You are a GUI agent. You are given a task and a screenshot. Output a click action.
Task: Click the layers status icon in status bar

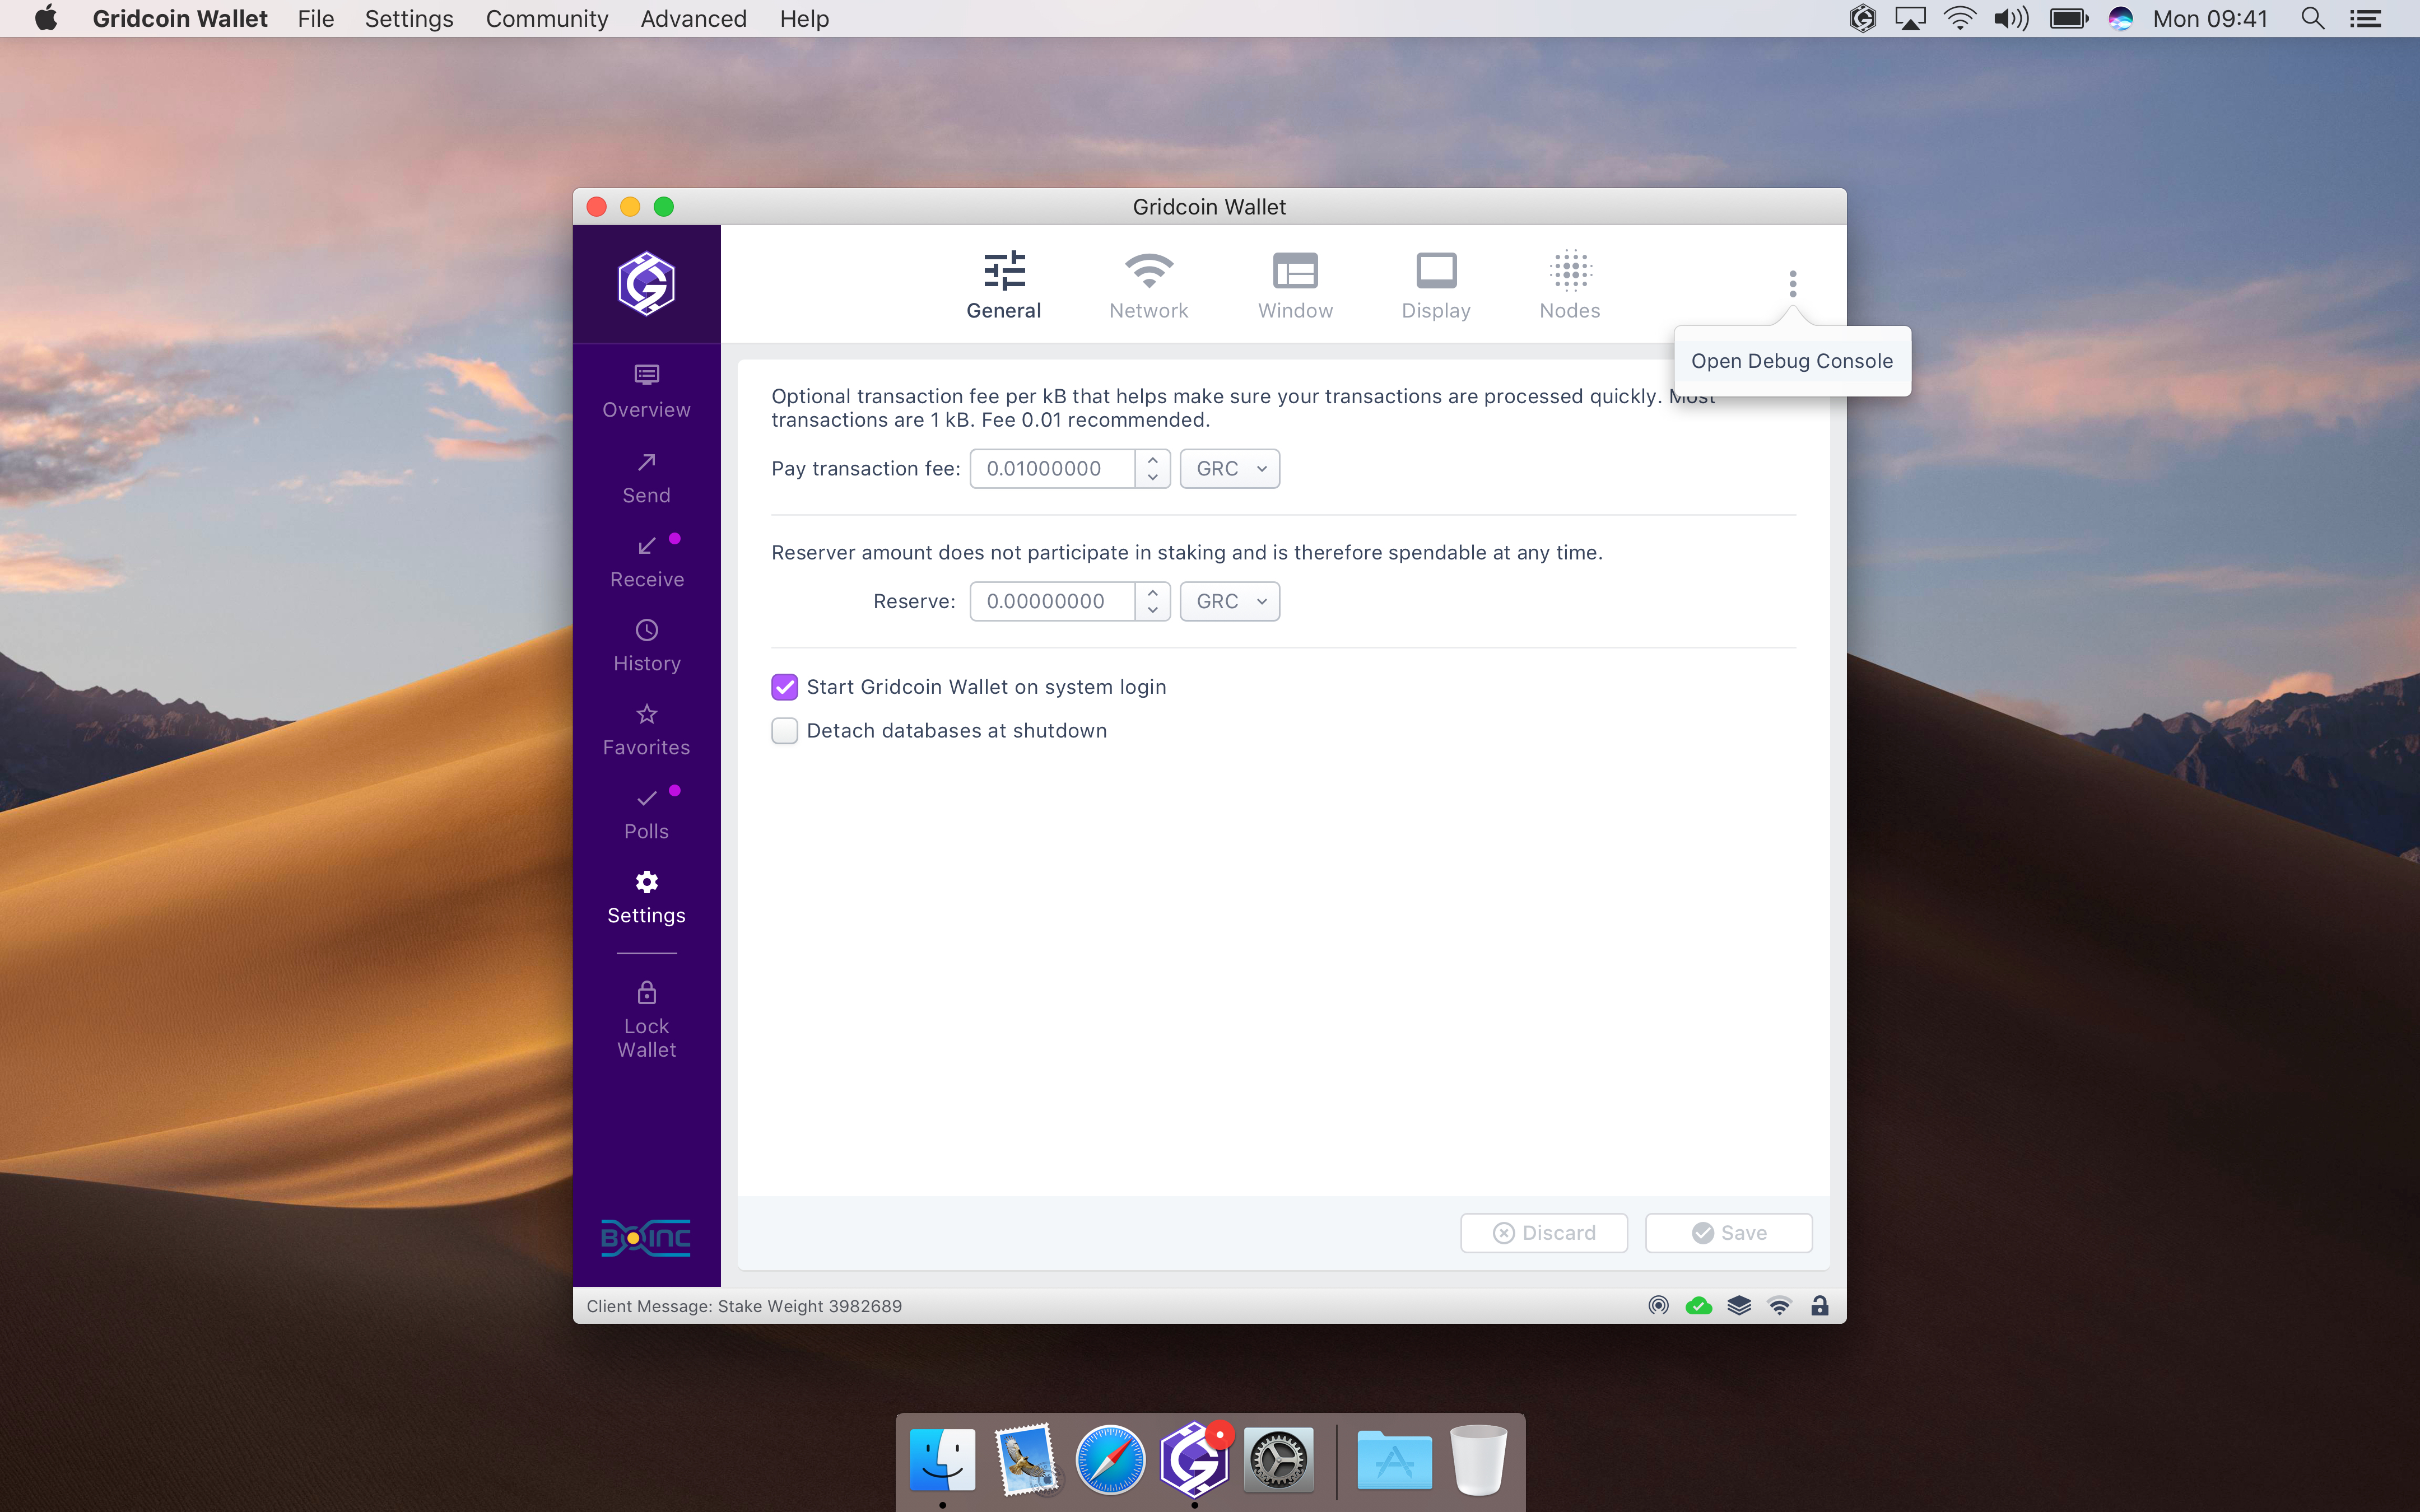point(1739,1306)
